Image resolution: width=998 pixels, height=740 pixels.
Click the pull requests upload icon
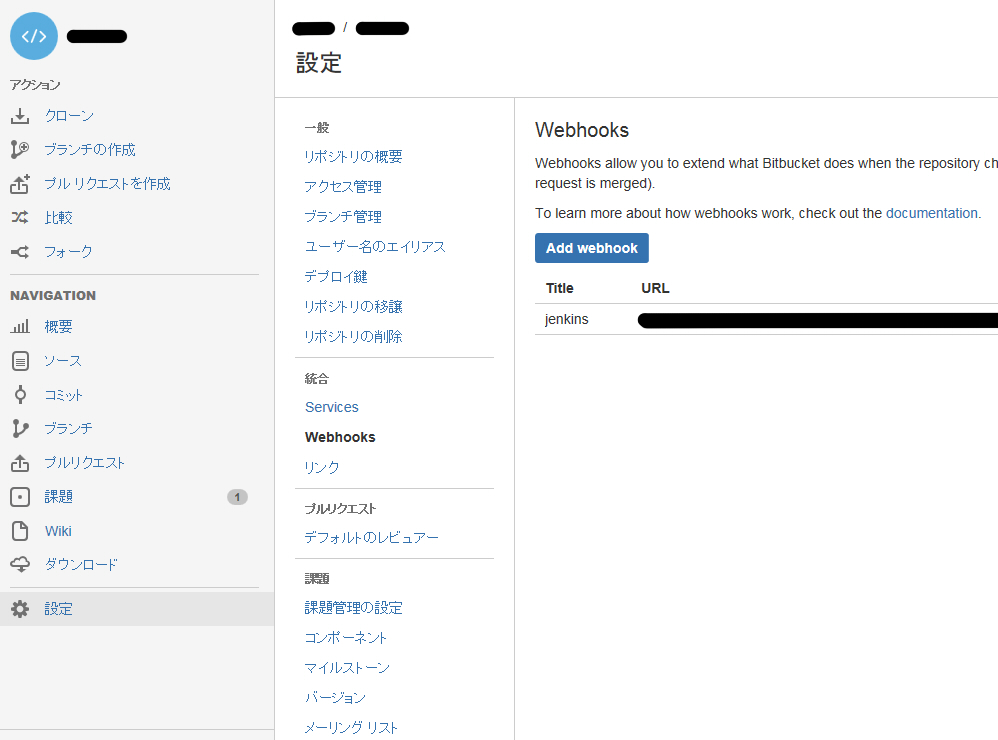(20, 463)
